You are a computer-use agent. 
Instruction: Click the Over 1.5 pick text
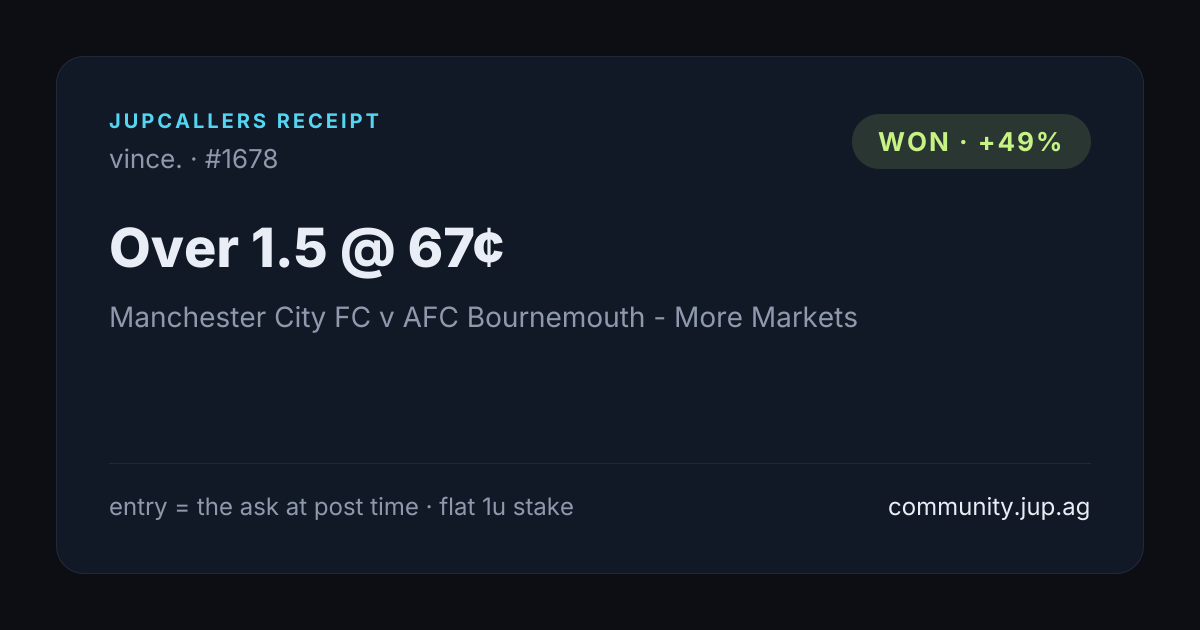(218, 248)
